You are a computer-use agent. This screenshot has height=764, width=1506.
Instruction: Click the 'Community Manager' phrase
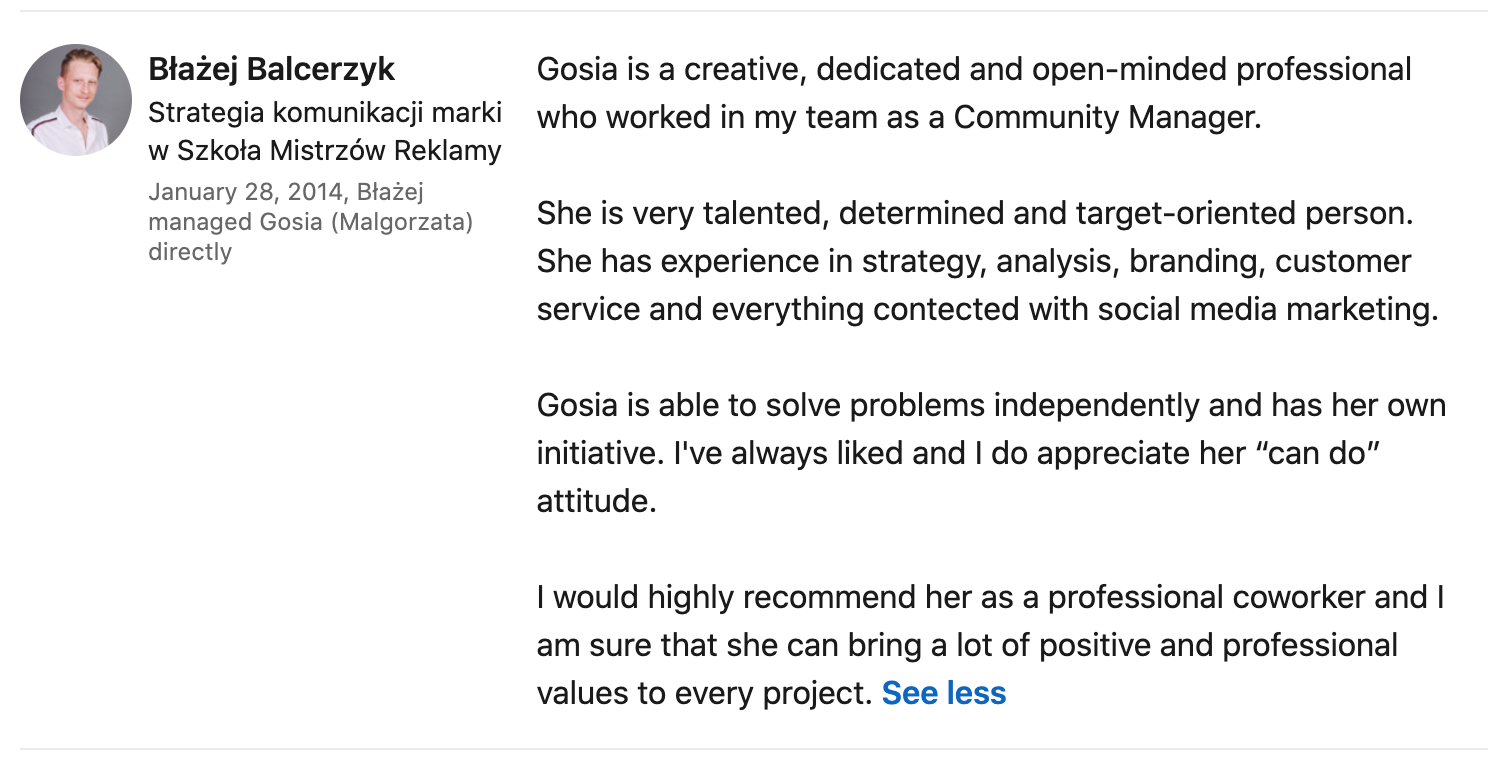(1104, 118)
